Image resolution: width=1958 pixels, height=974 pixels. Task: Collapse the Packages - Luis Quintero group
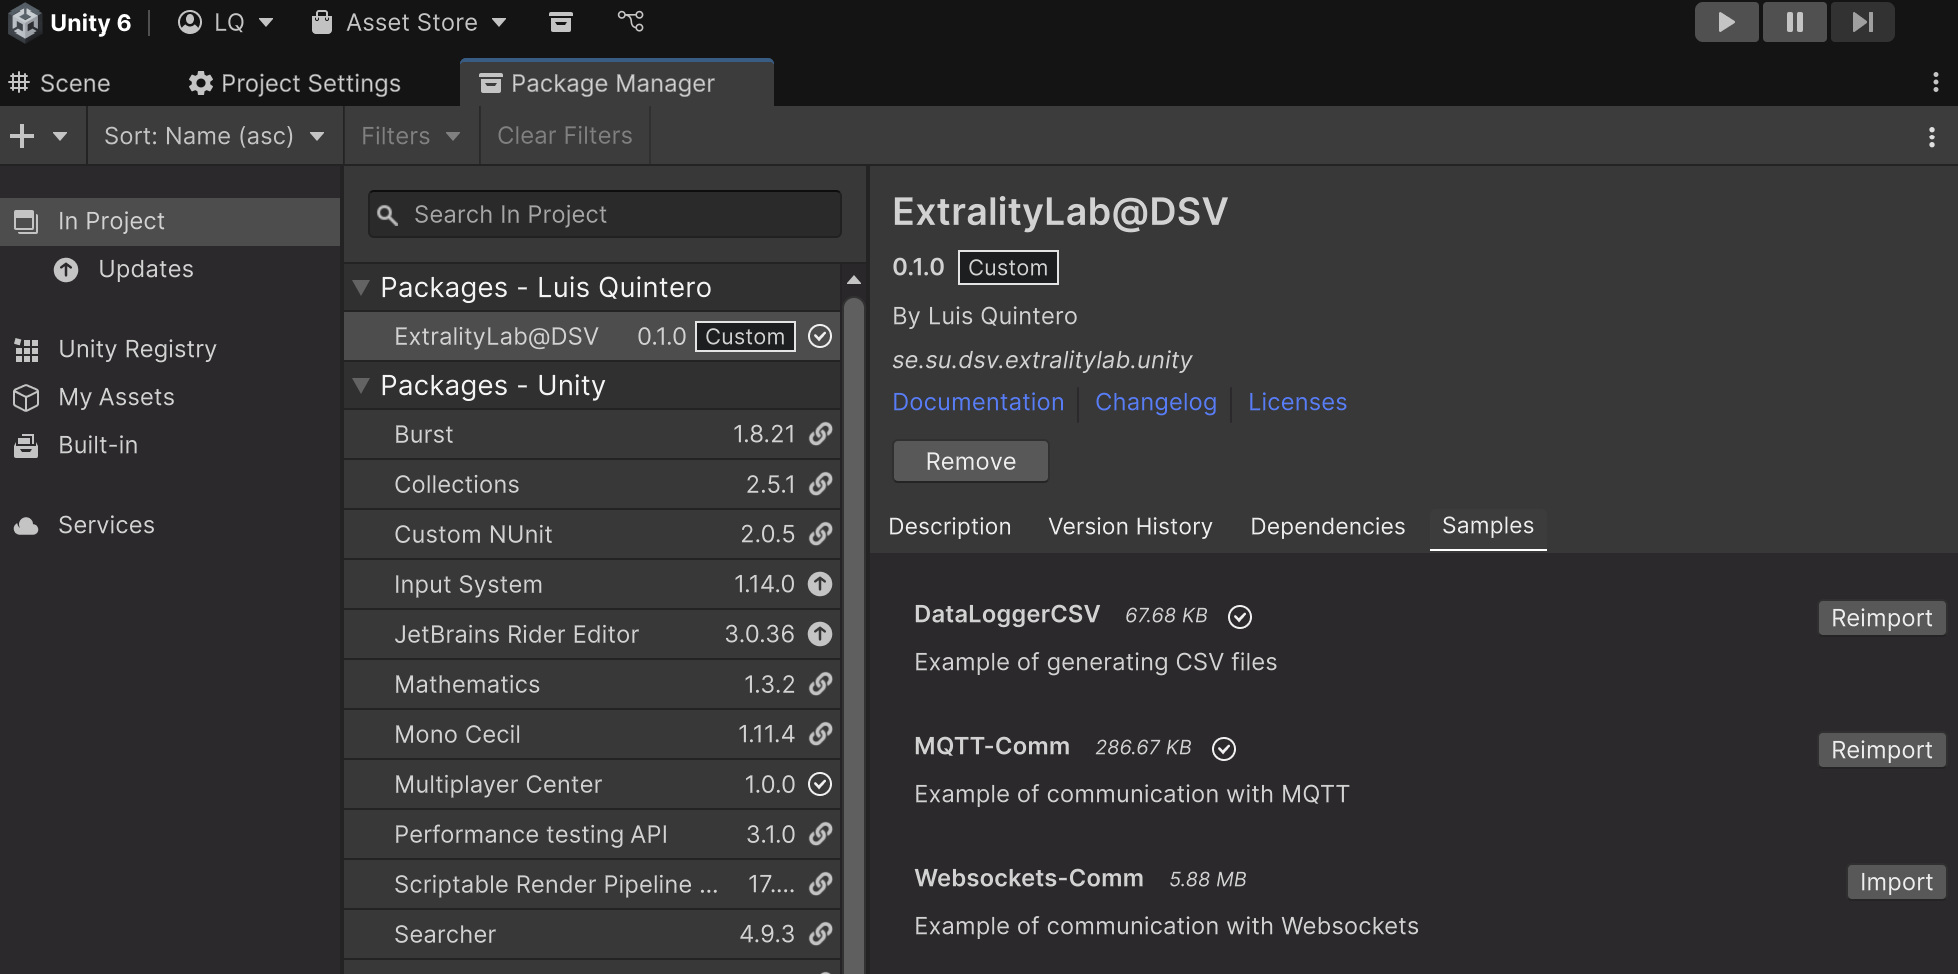pyautogui.click(x=362, y=288)
